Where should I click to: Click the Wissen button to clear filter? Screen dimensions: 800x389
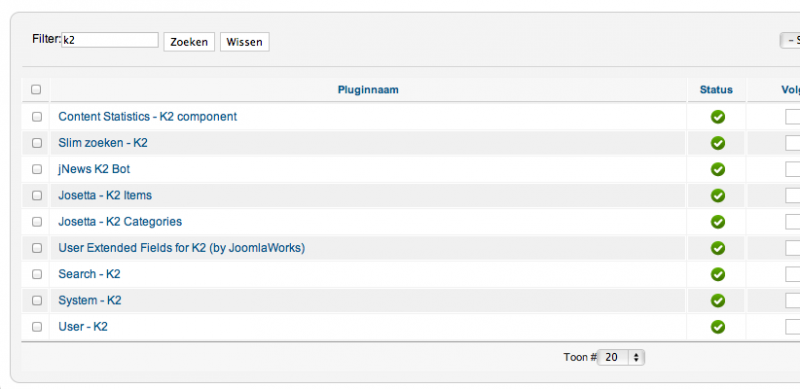point(244,42)
